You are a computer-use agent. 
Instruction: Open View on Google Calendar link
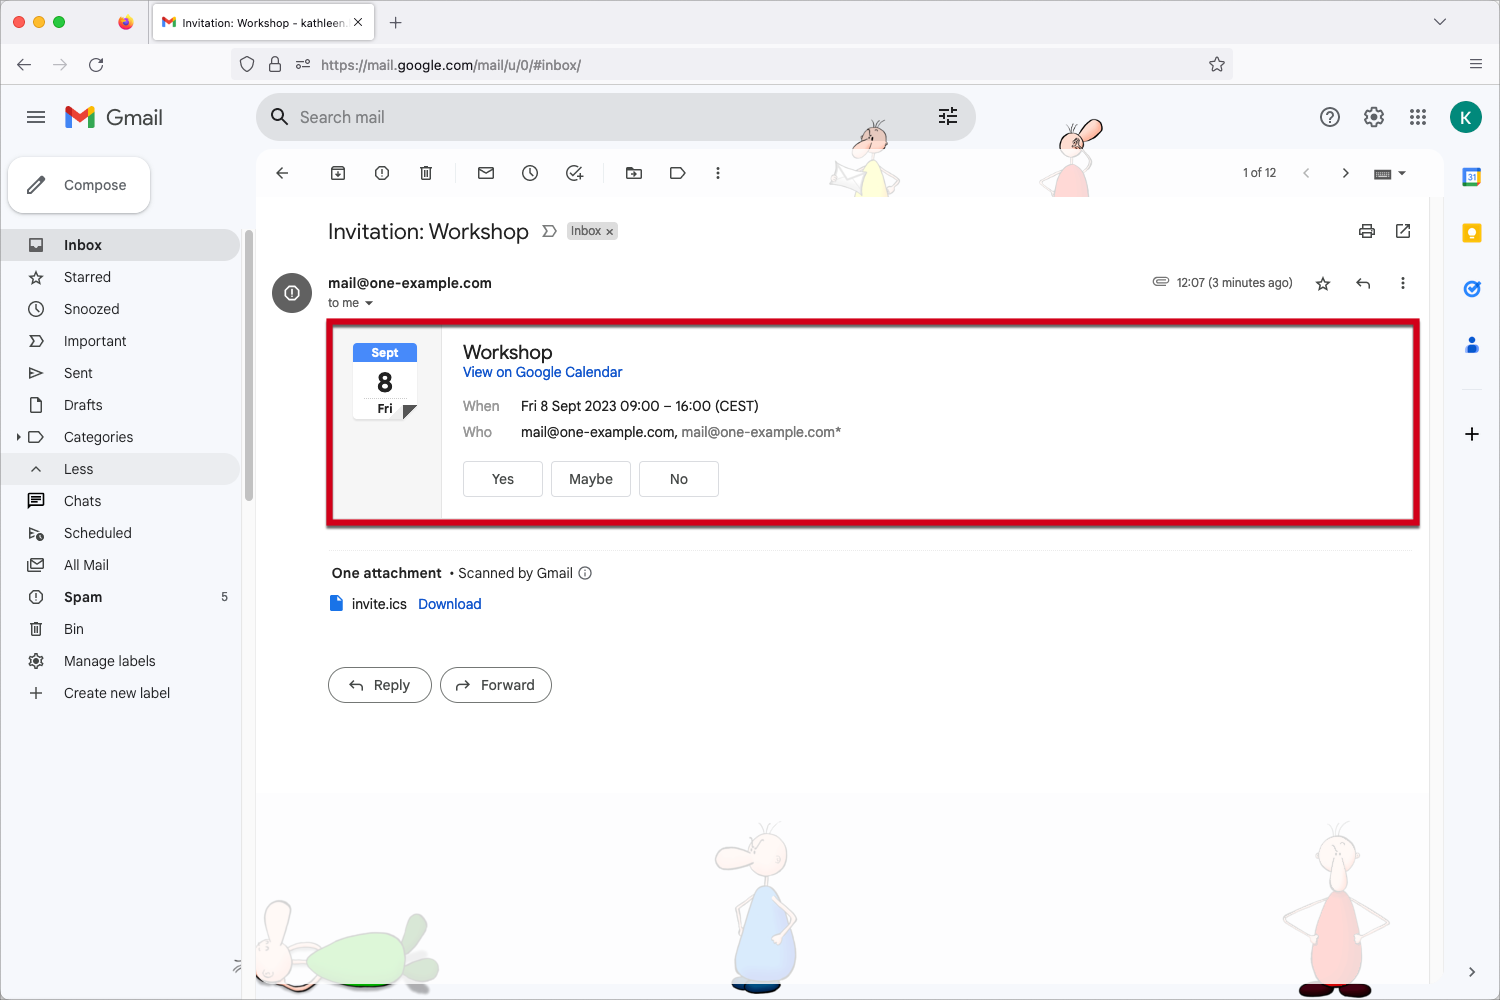[542, 371]
